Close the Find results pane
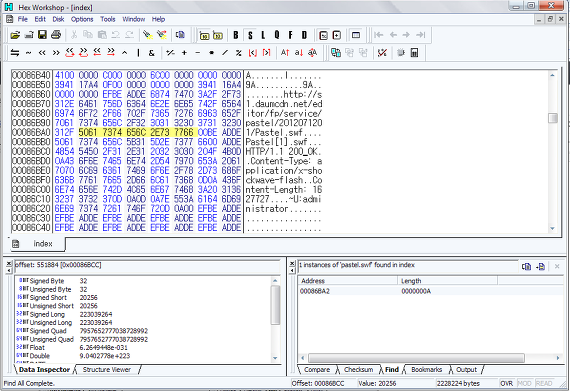 point(292,263)
